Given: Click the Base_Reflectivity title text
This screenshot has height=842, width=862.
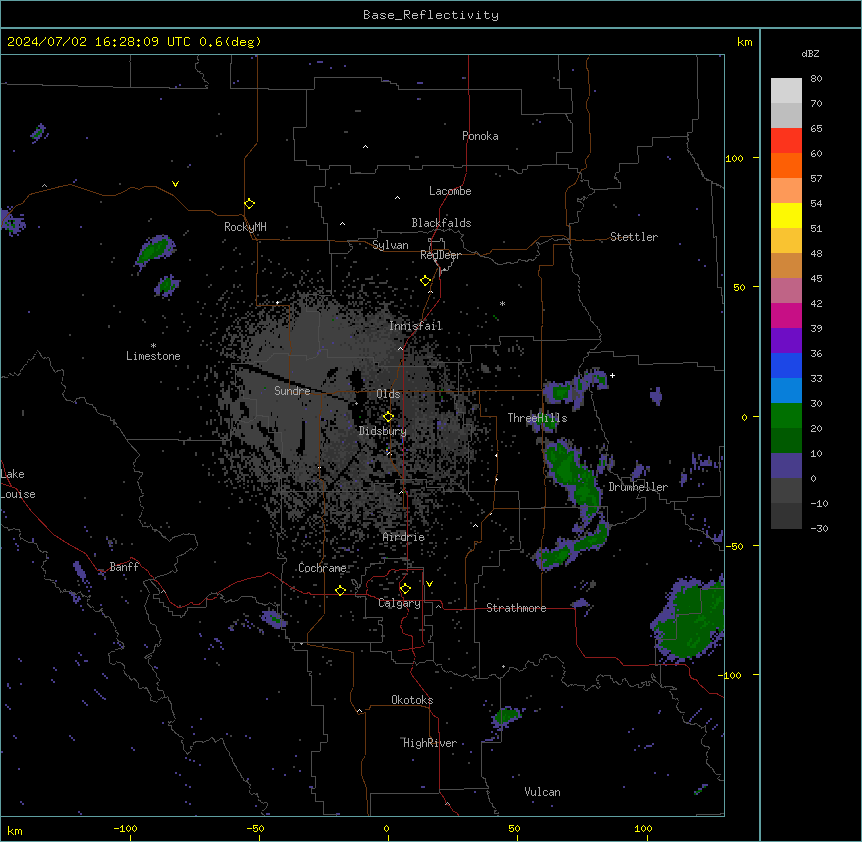Looking at the screenshot, I should [x=431, y=15].
